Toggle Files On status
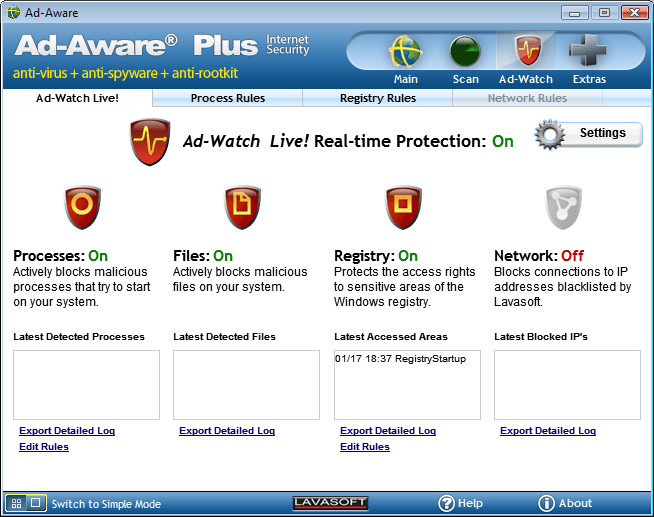Viewport: 654px width, 517px height. click(223, 256)
